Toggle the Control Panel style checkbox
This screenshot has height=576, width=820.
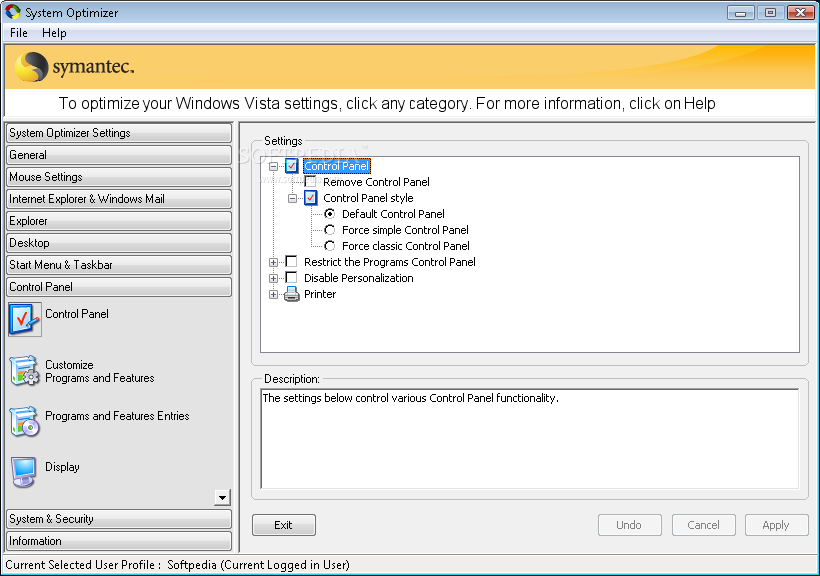(311, 198)
